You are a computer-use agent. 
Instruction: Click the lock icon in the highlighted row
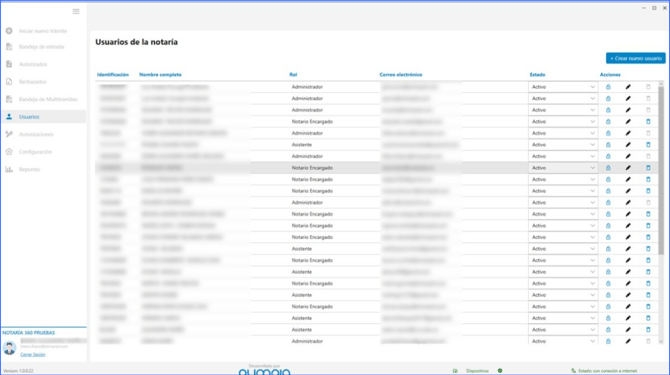pos(608,168)
